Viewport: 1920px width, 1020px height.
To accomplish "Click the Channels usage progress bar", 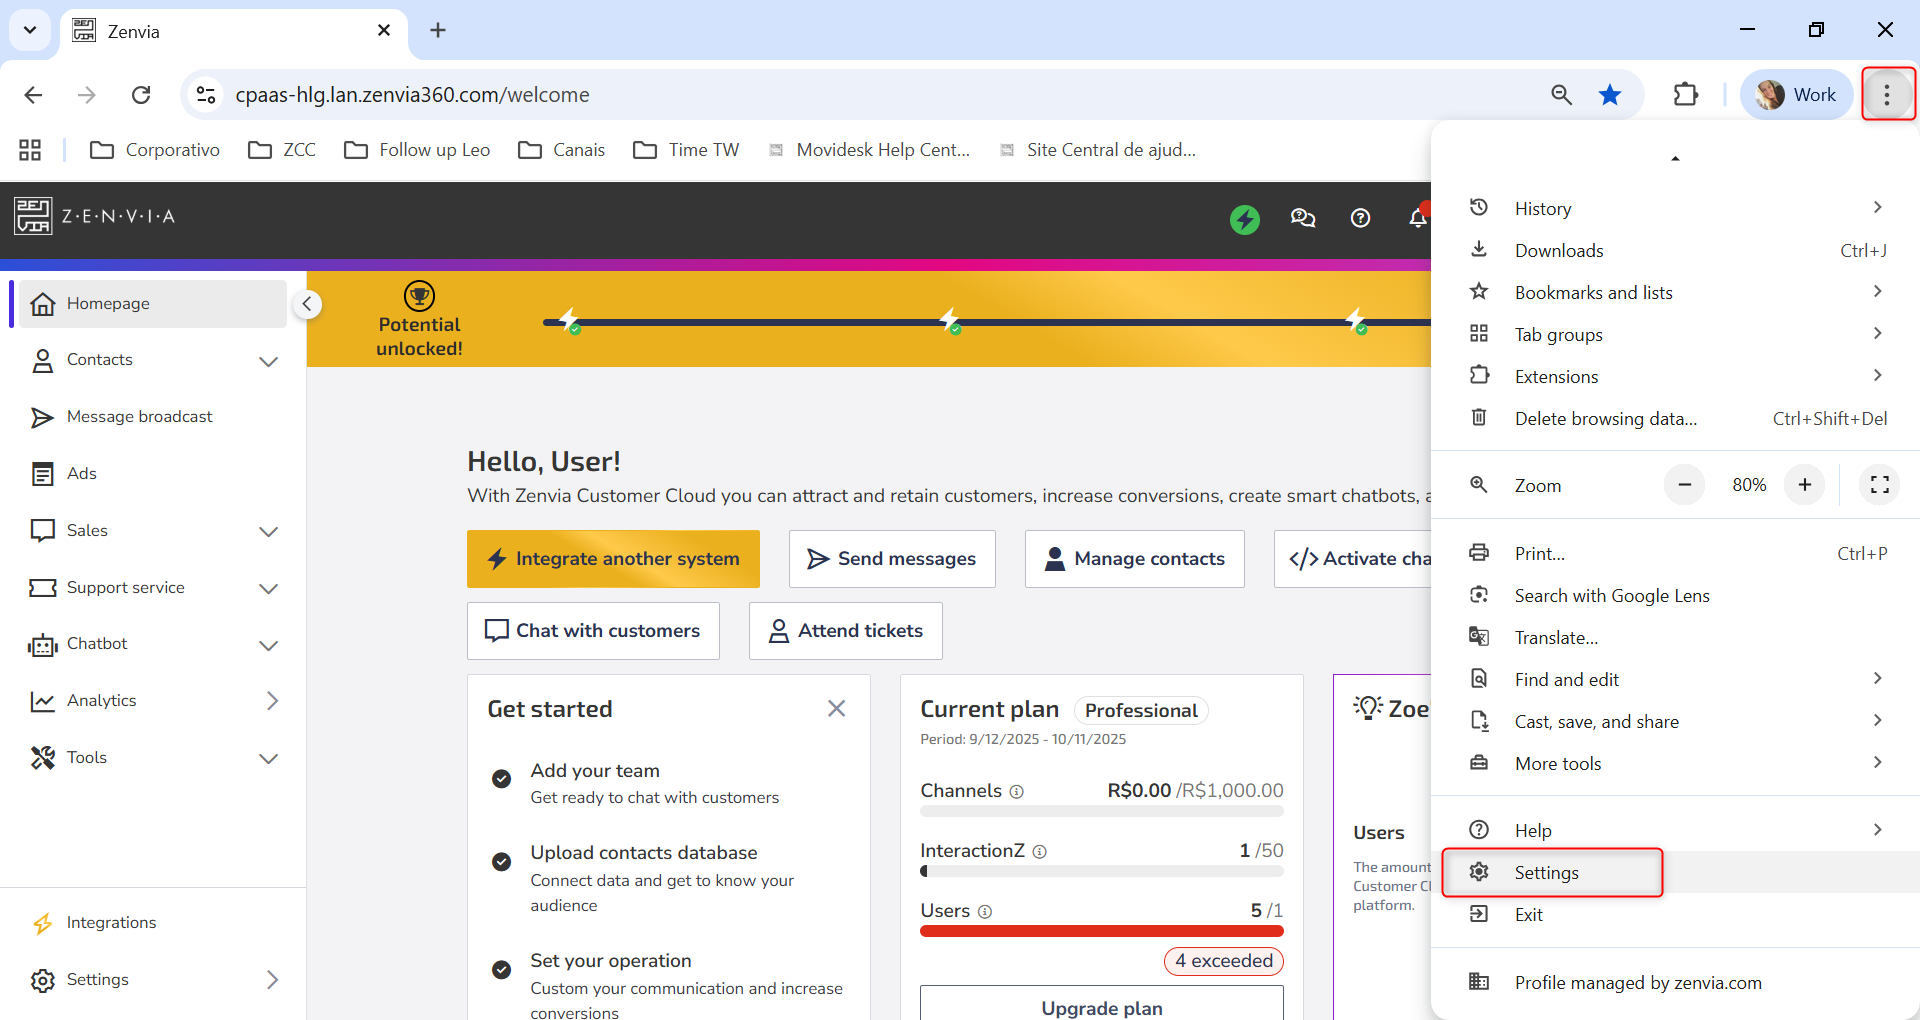I will pyautogui.click(x=1102, y=811).
